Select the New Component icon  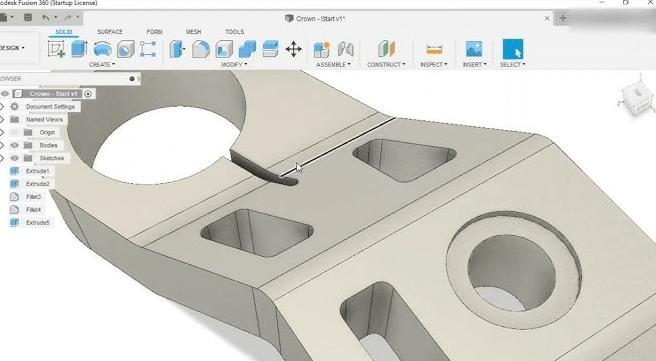pyautogui.click(x=322, y=49)
